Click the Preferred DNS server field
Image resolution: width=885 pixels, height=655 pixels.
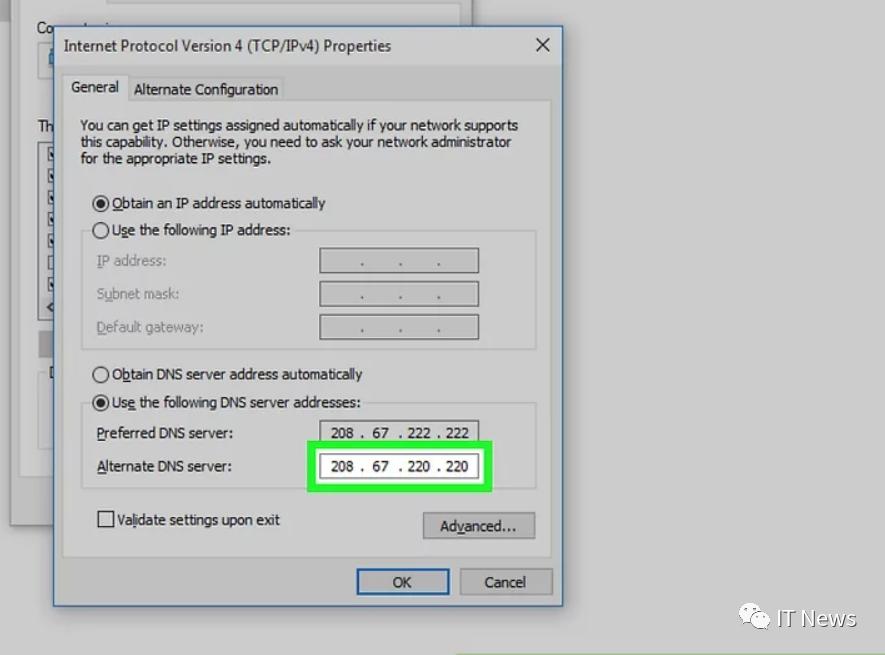click(x=399, y=431)
